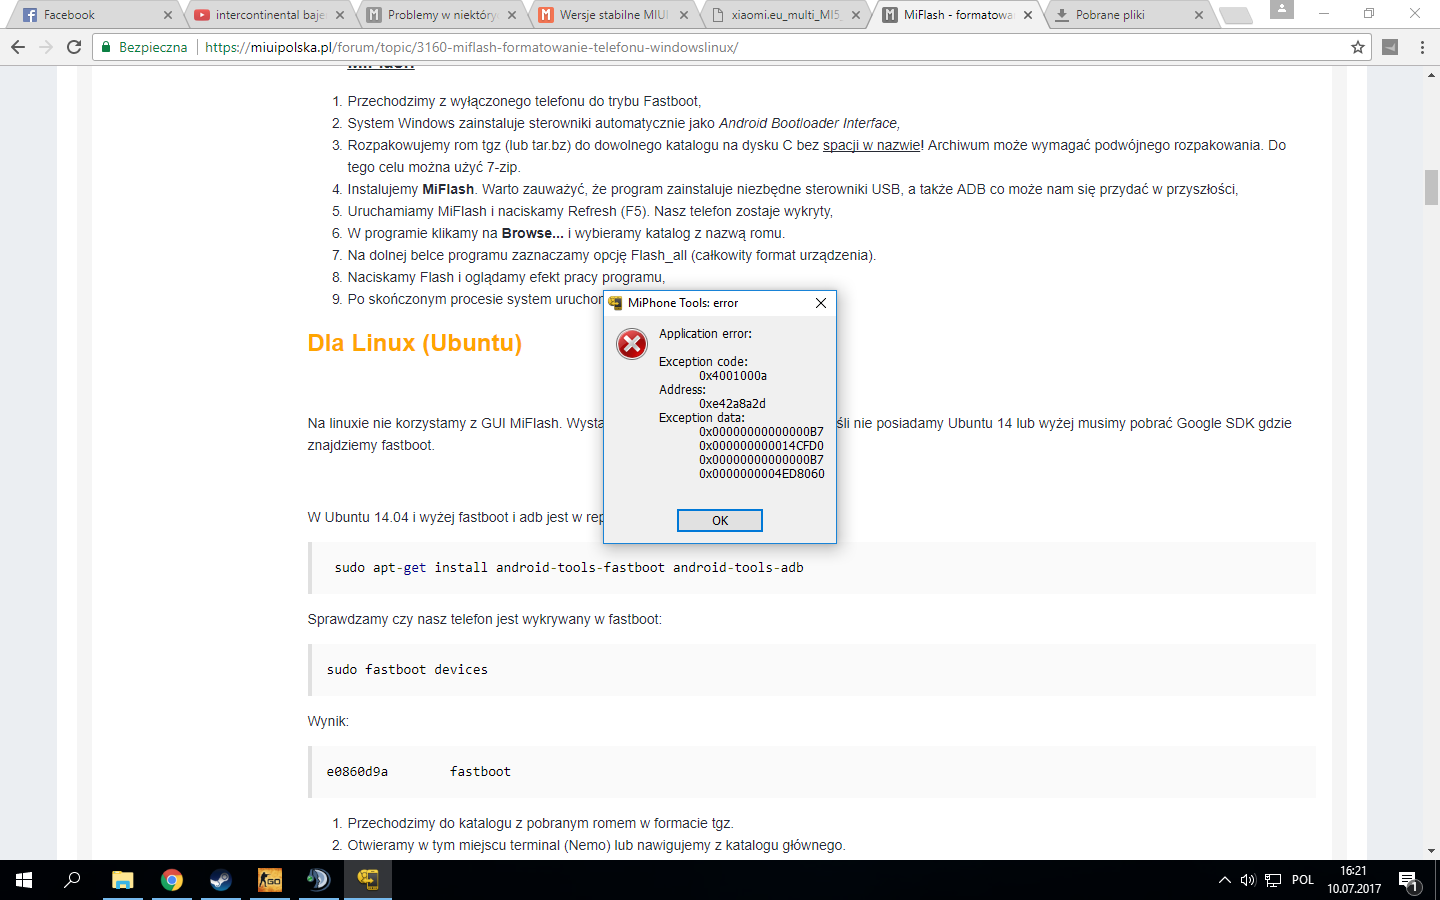Viewport: 1440px width, 900px height.
Task: Open File Explorer from the taskbar
Action: (x=122, y=880)
